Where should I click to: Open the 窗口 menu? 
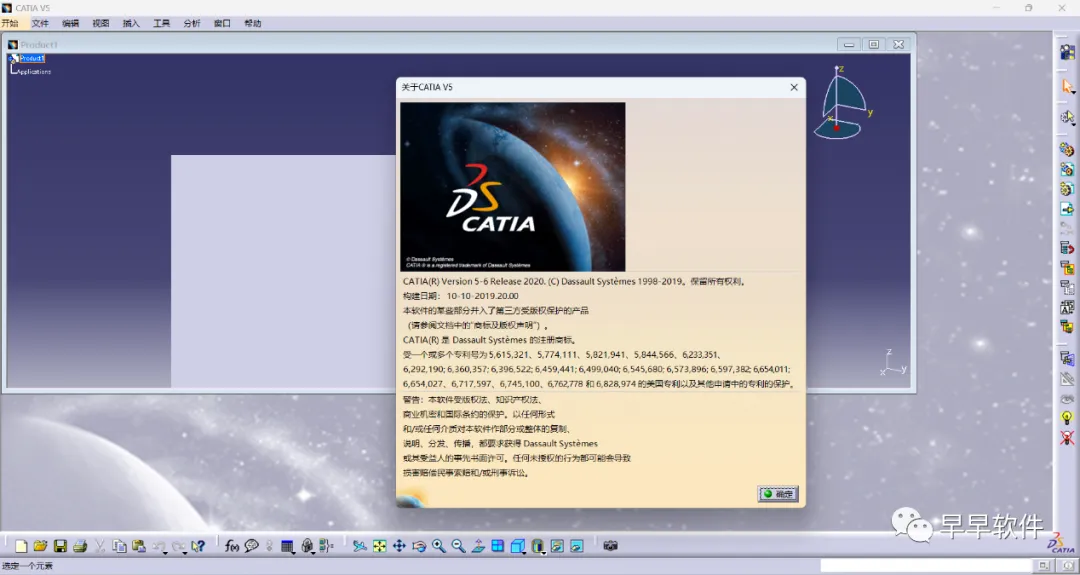[222, 23]
